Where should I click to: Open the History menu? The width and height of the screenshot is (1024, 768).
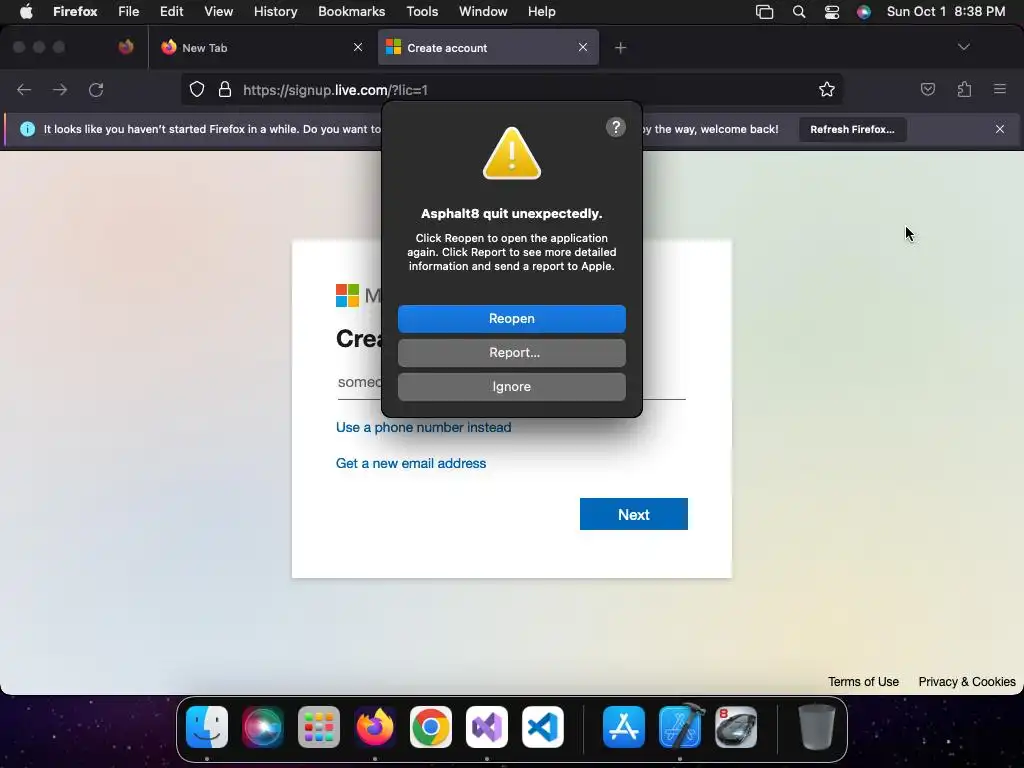point(275,12)
